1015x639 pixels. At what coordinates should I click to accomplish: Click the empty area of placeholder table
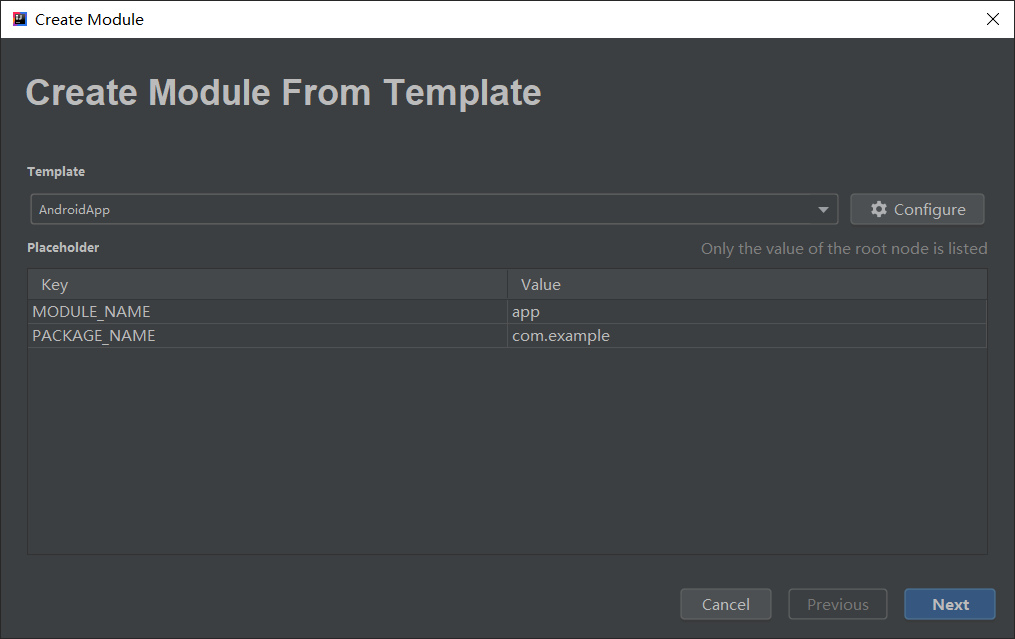point(506,450)
